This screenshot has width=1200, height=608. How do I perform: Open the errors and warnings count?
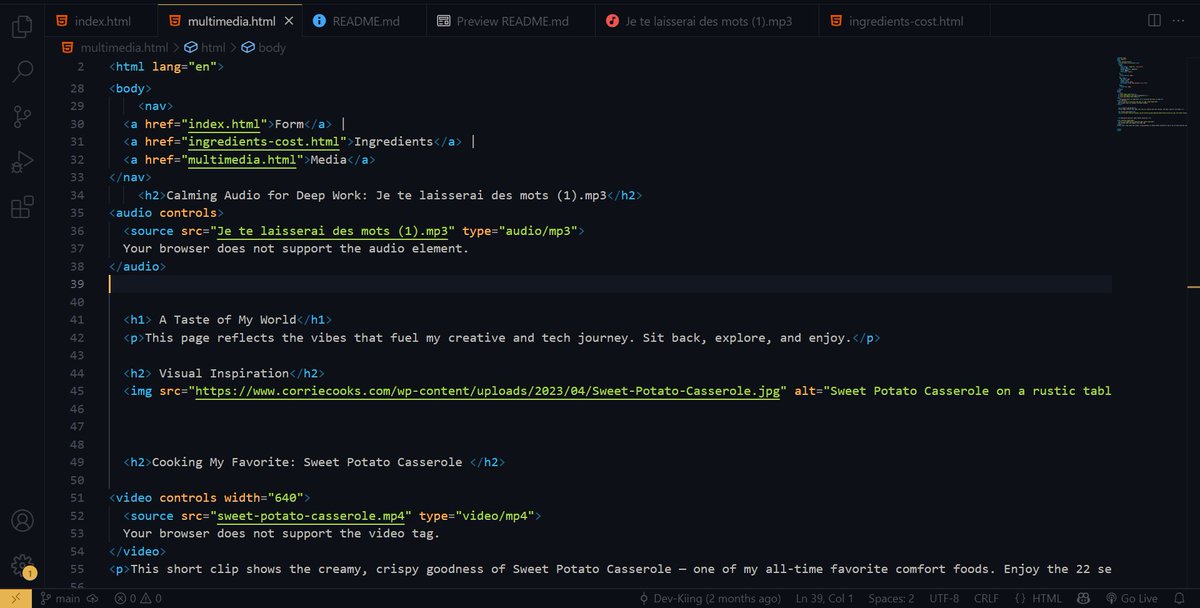point(137,598)
